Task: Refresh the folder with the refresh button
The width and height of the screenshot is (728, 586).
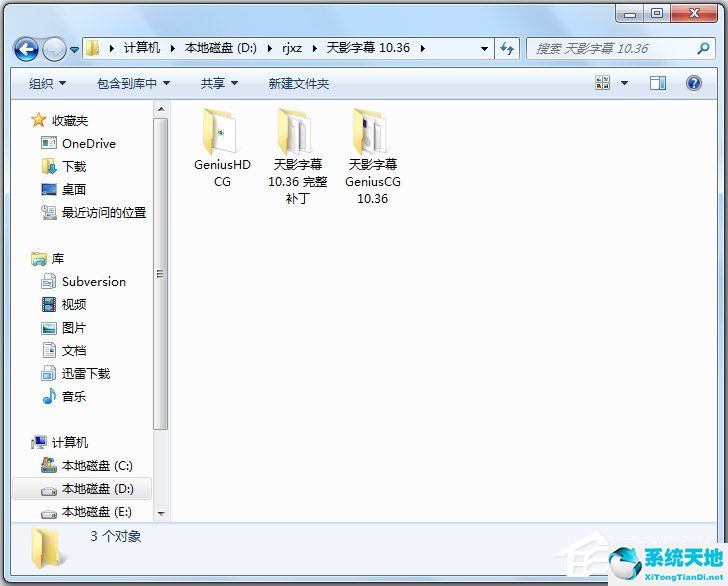Action: pyautogui.click(x=507, y=48)
